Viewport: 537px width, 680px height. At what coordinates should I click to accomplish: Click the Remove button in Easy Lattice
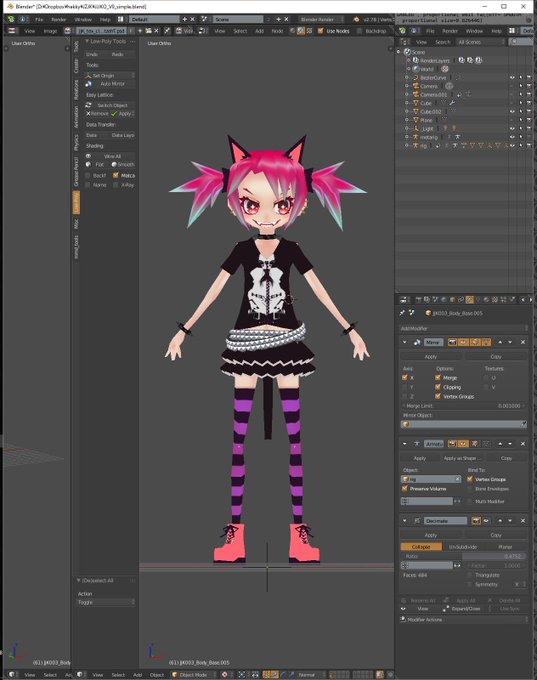(x=97, y=114)
